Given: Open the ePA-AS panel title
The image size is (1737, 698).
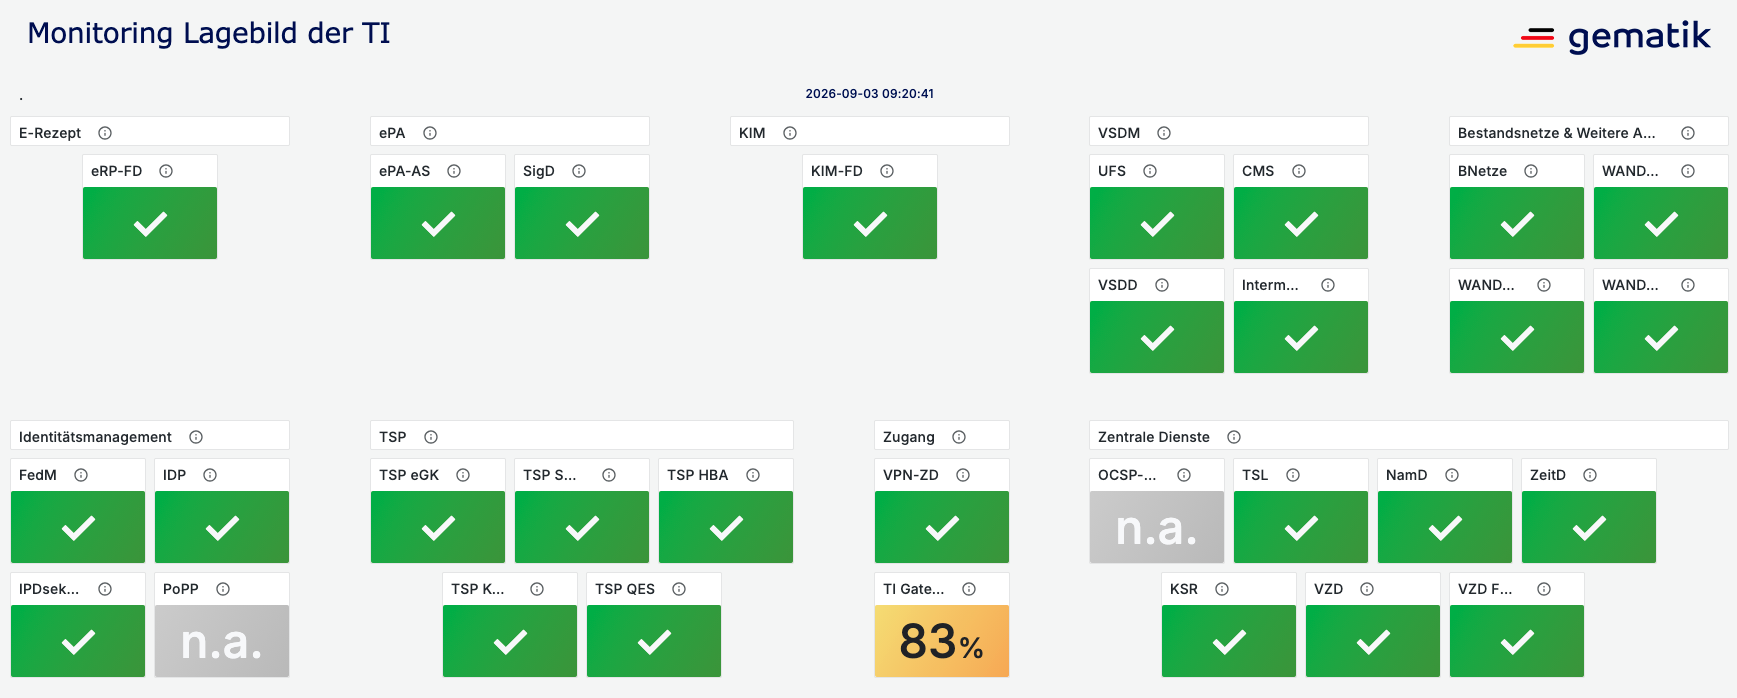Looking at the screenshot, I should click(x=405, y=171).
